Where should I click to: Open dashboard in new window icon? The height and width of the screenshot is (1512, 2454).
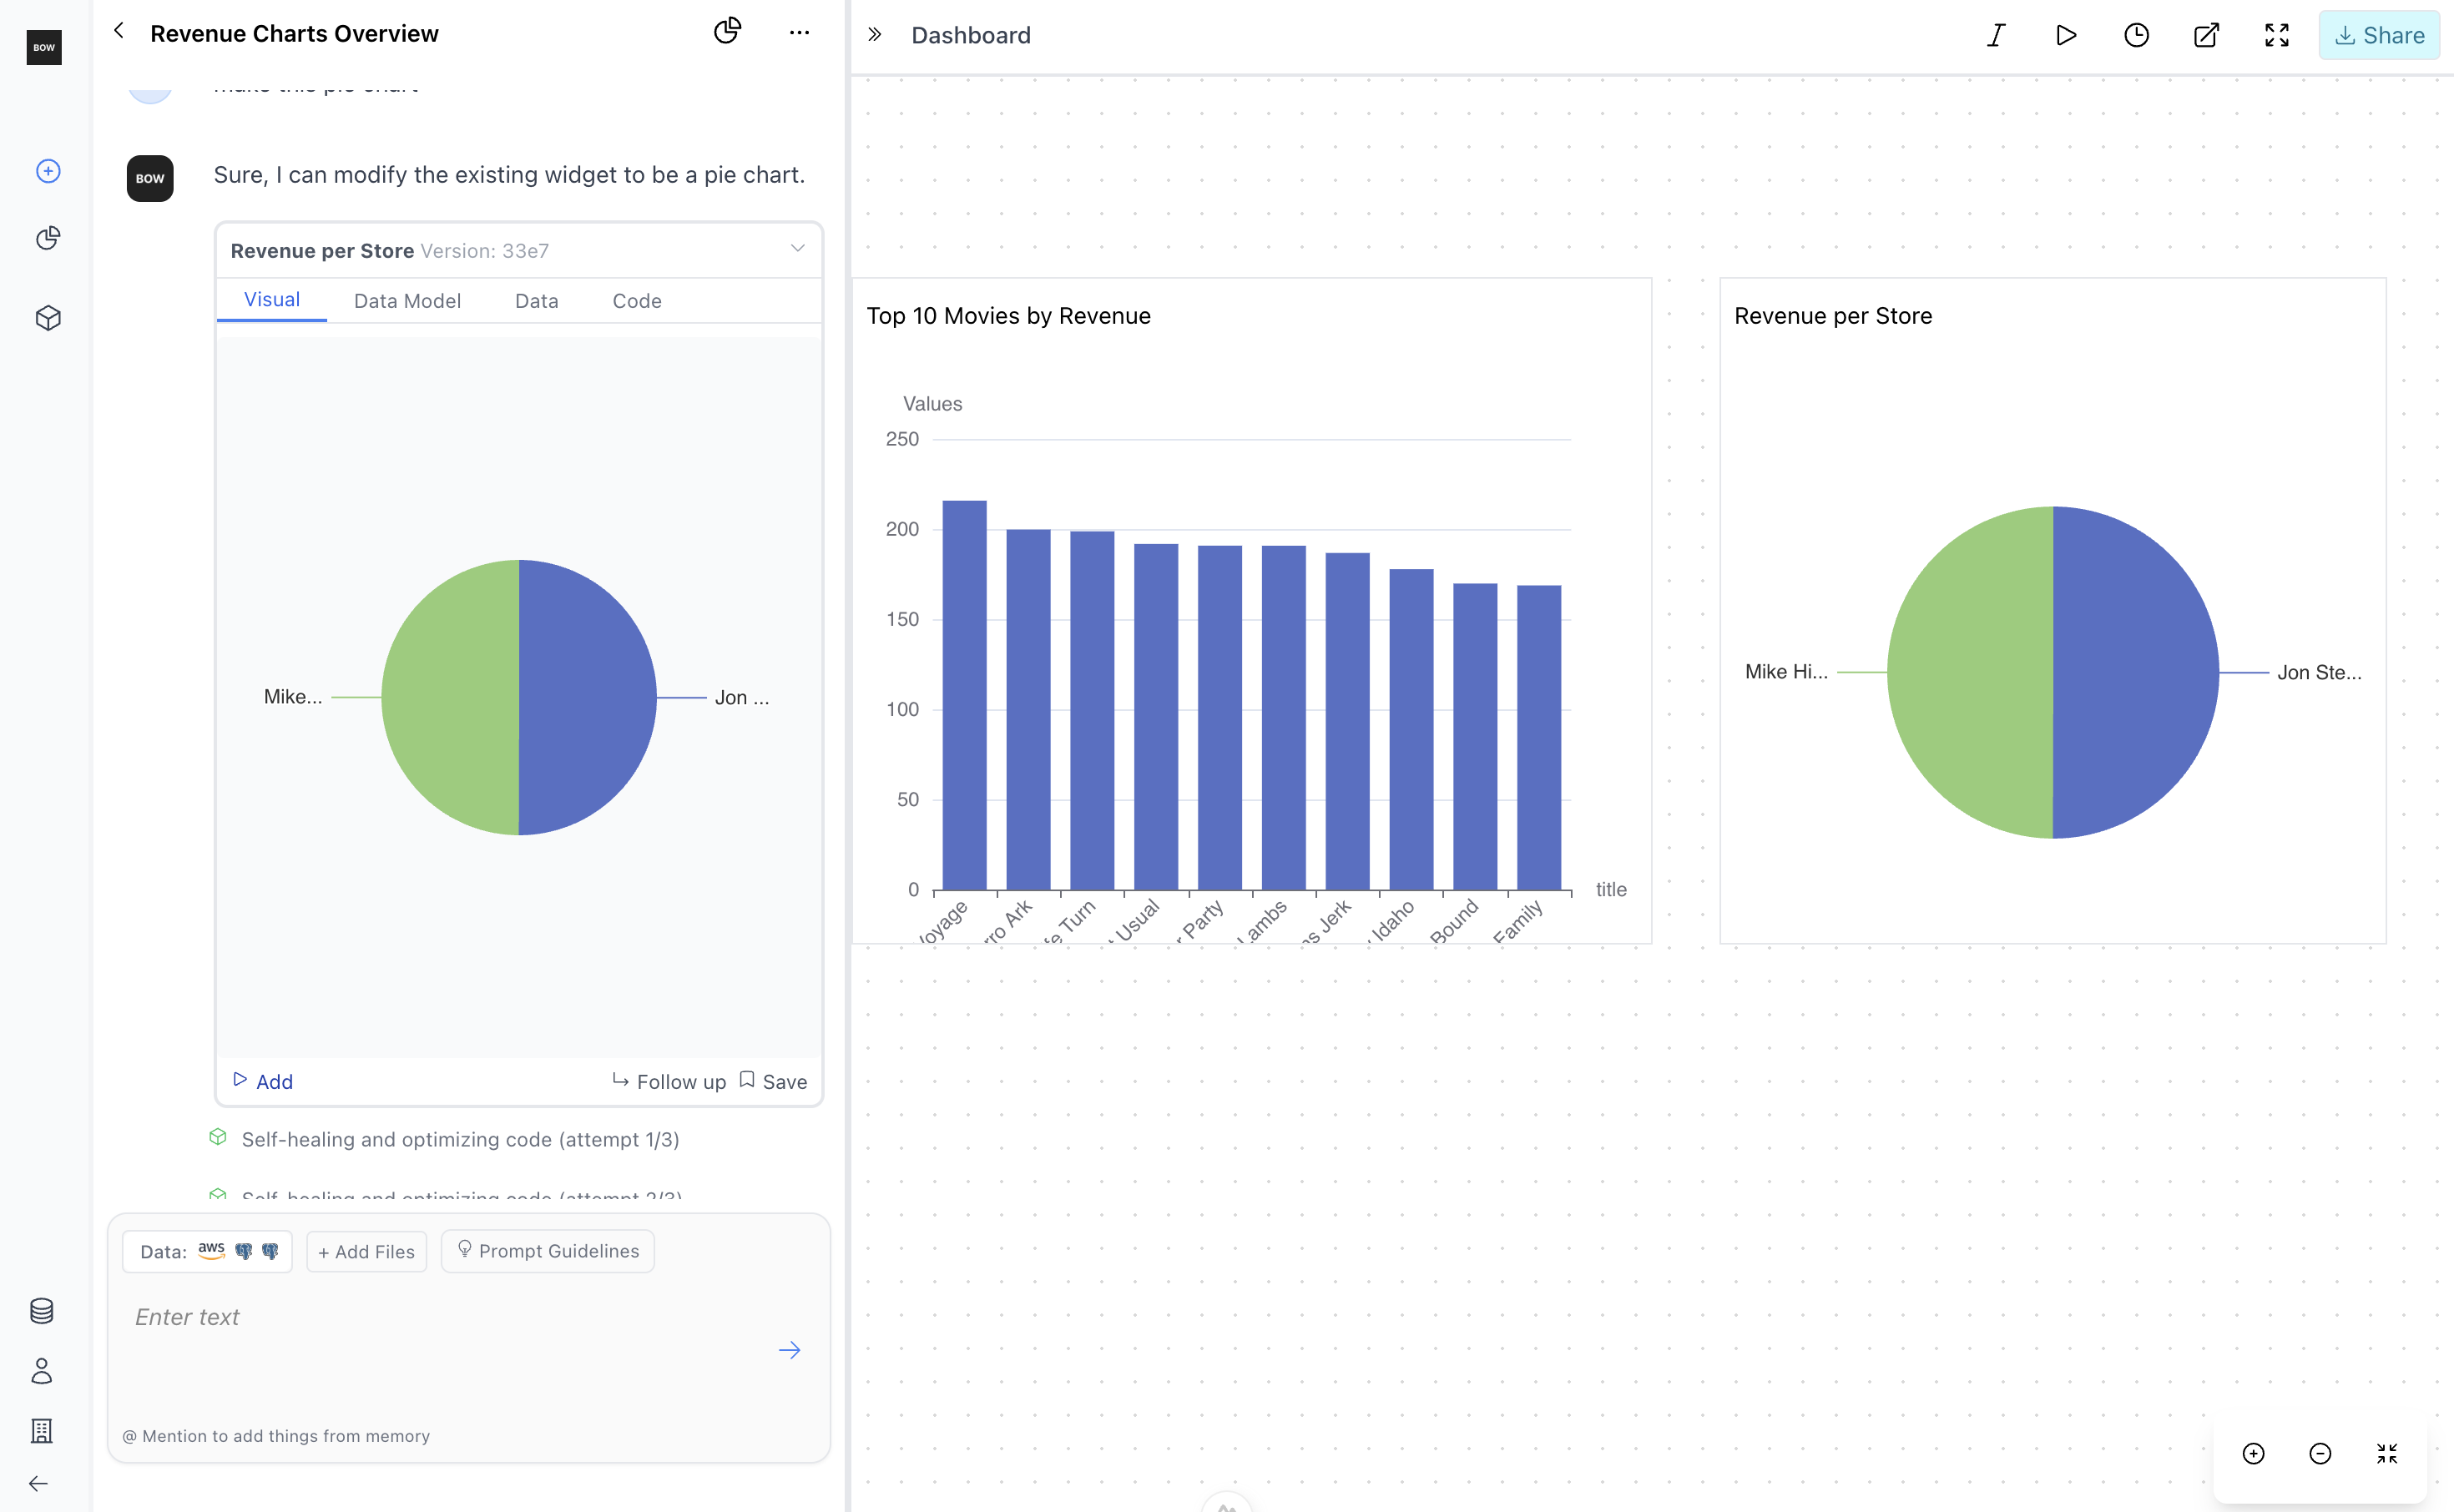2207,35
